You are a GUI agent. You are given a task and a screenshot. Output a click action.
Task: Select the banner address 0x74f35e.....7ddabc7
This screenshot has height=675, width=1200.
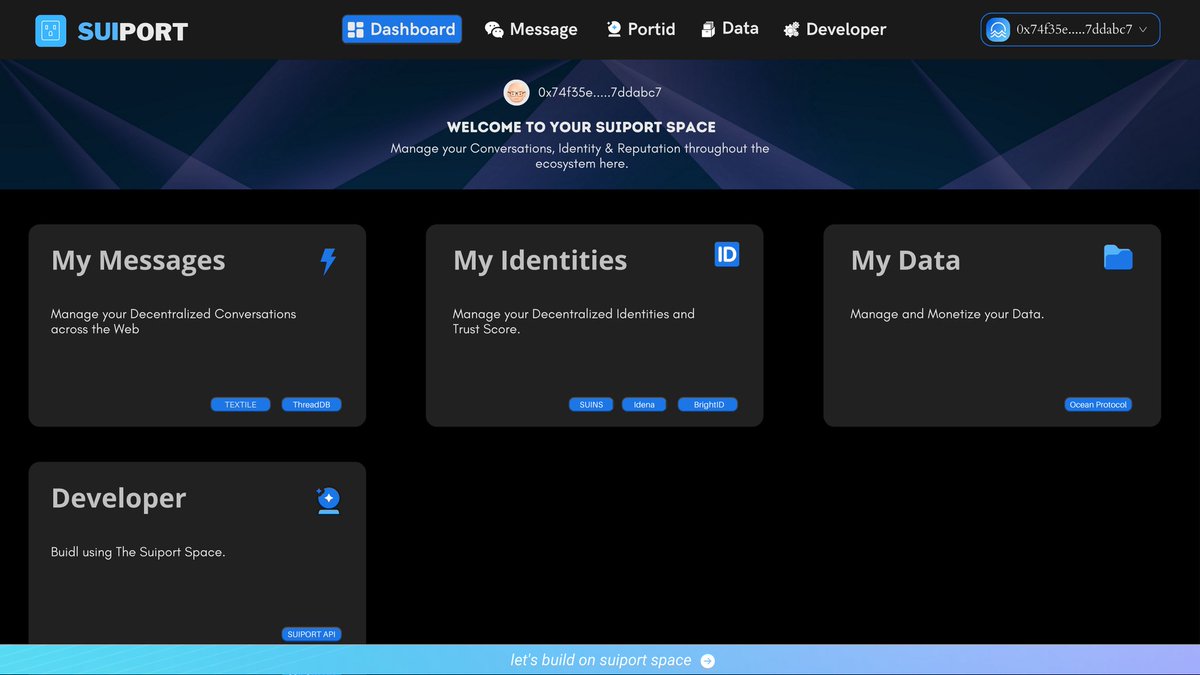[x=600, y=92]
